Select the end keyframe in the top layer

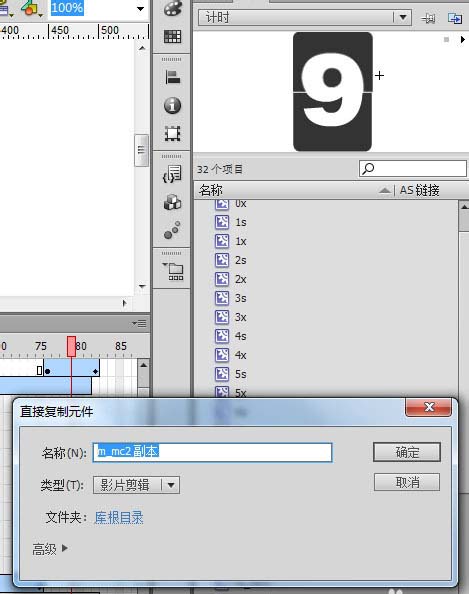tap(95, 372)
